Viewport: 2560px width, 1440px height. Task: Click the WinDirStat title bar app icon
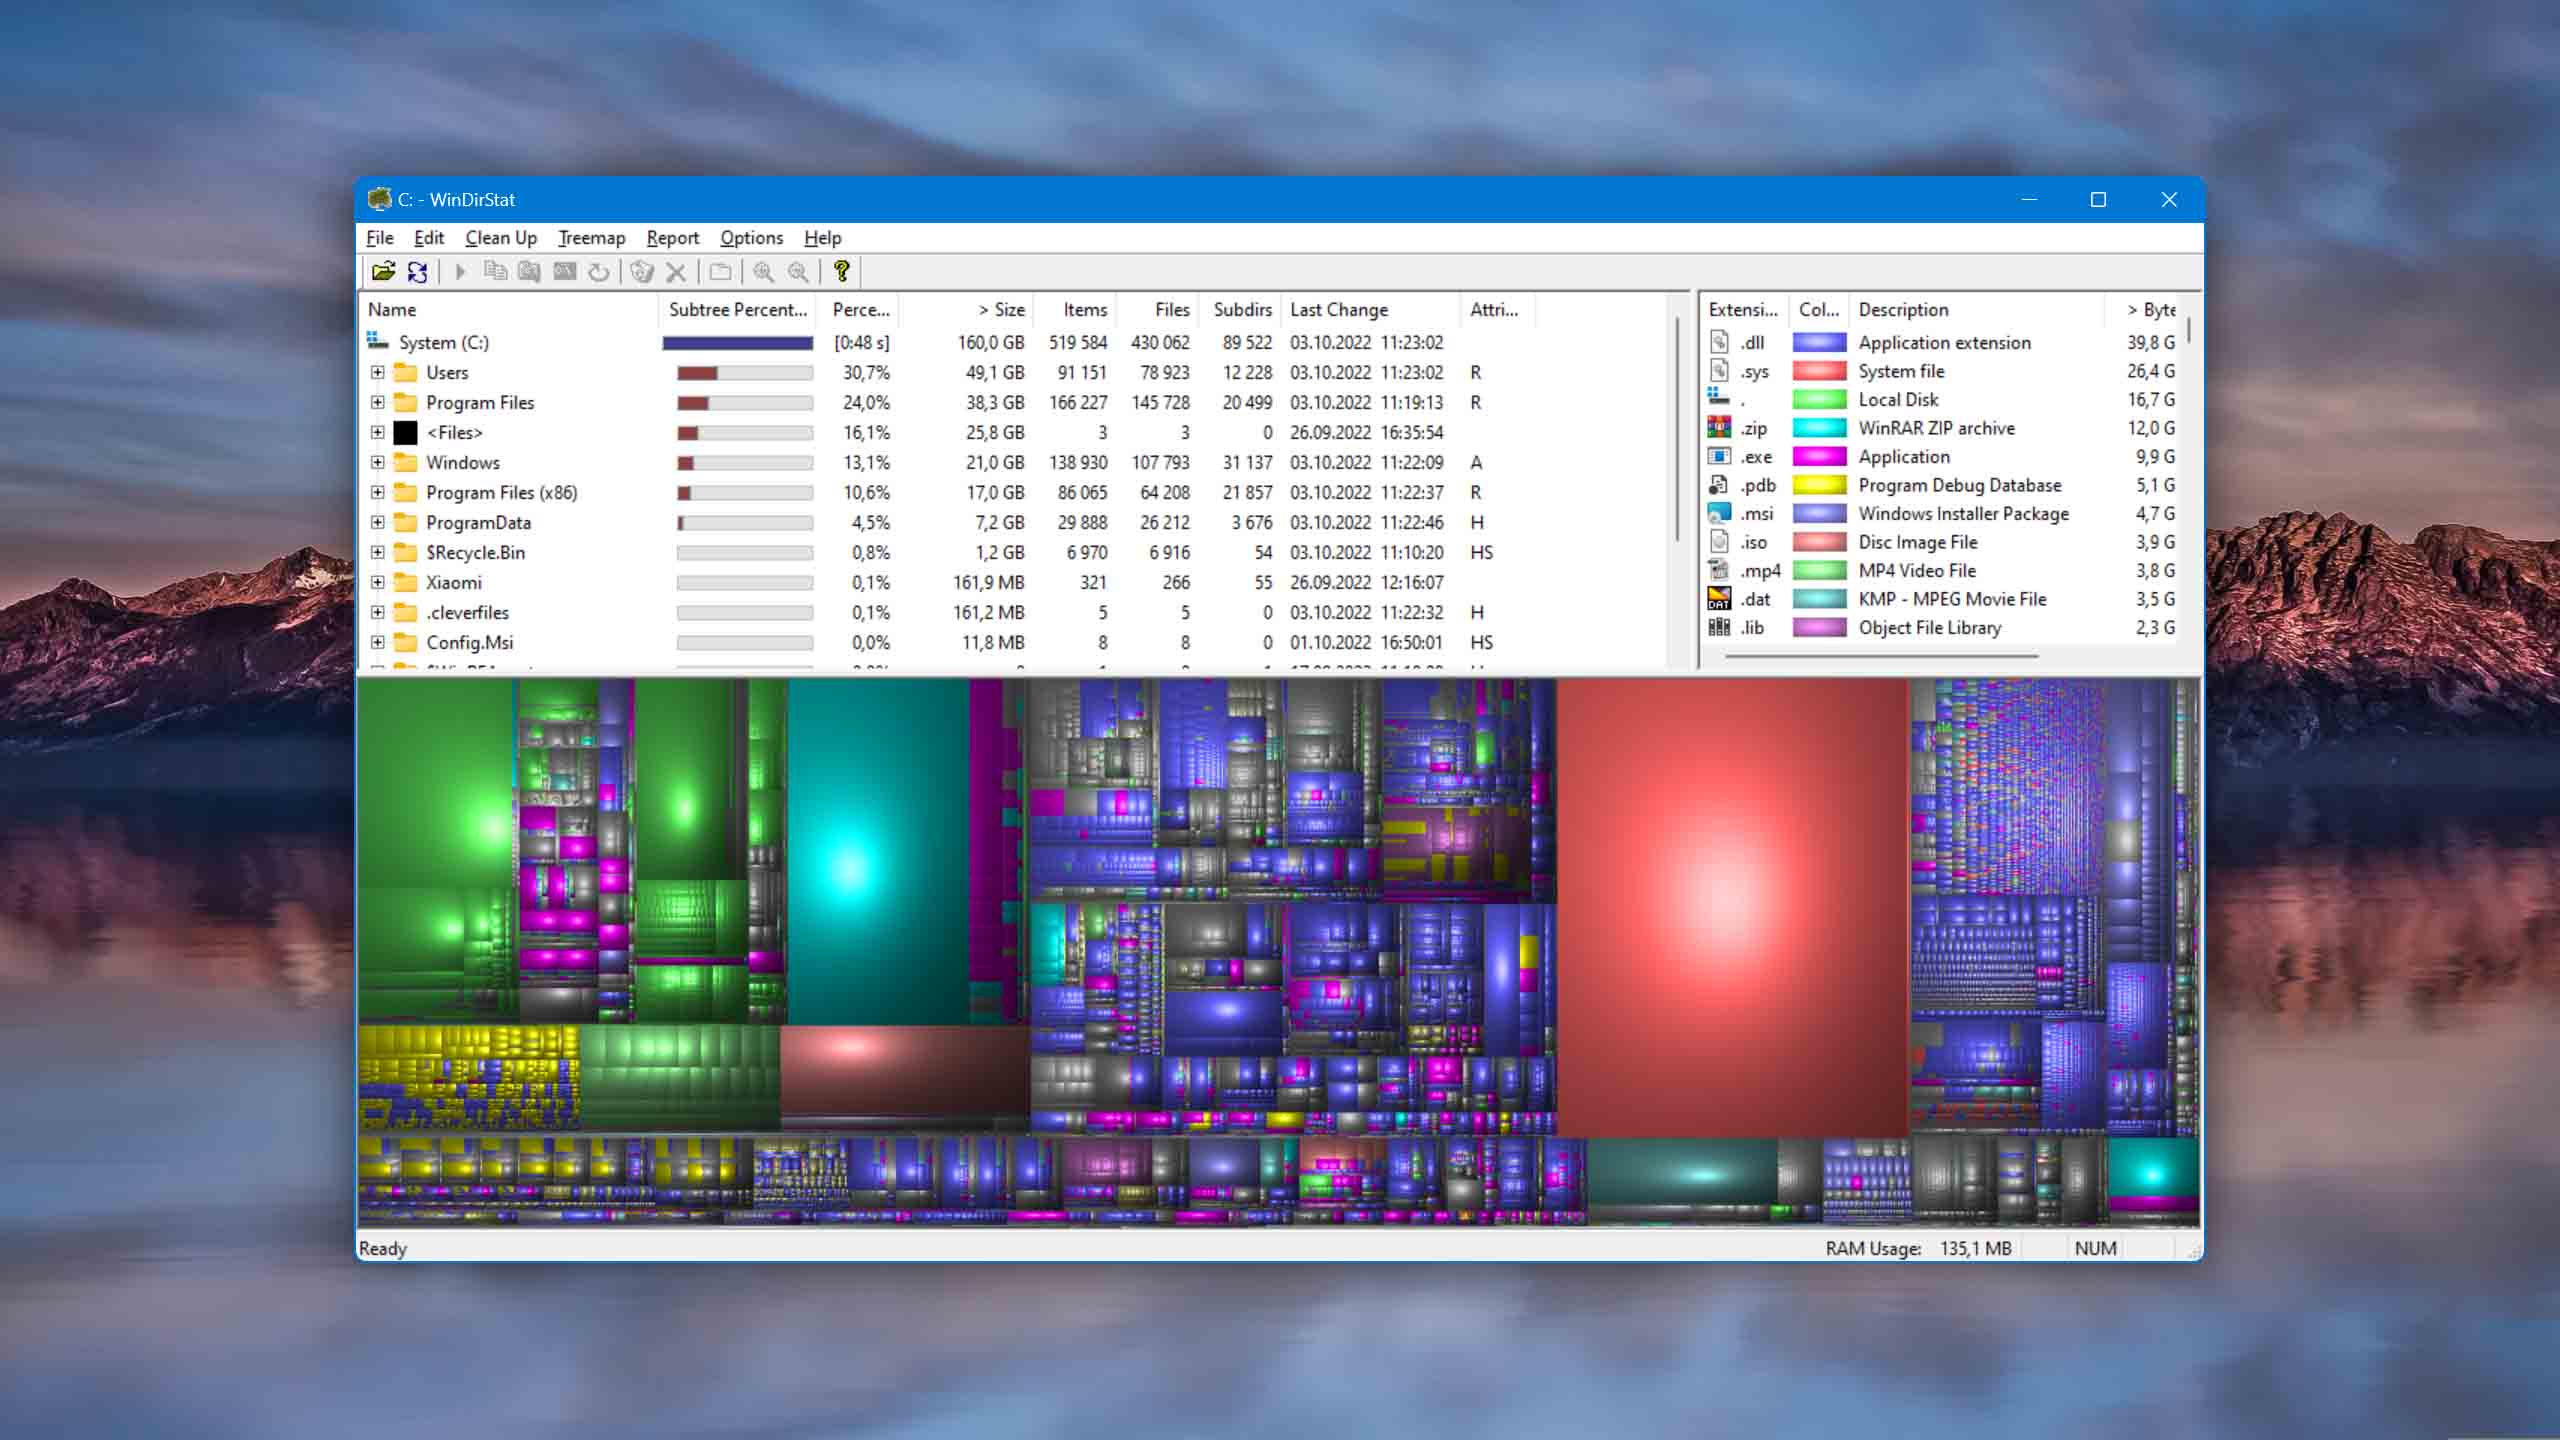coord(379,199)
